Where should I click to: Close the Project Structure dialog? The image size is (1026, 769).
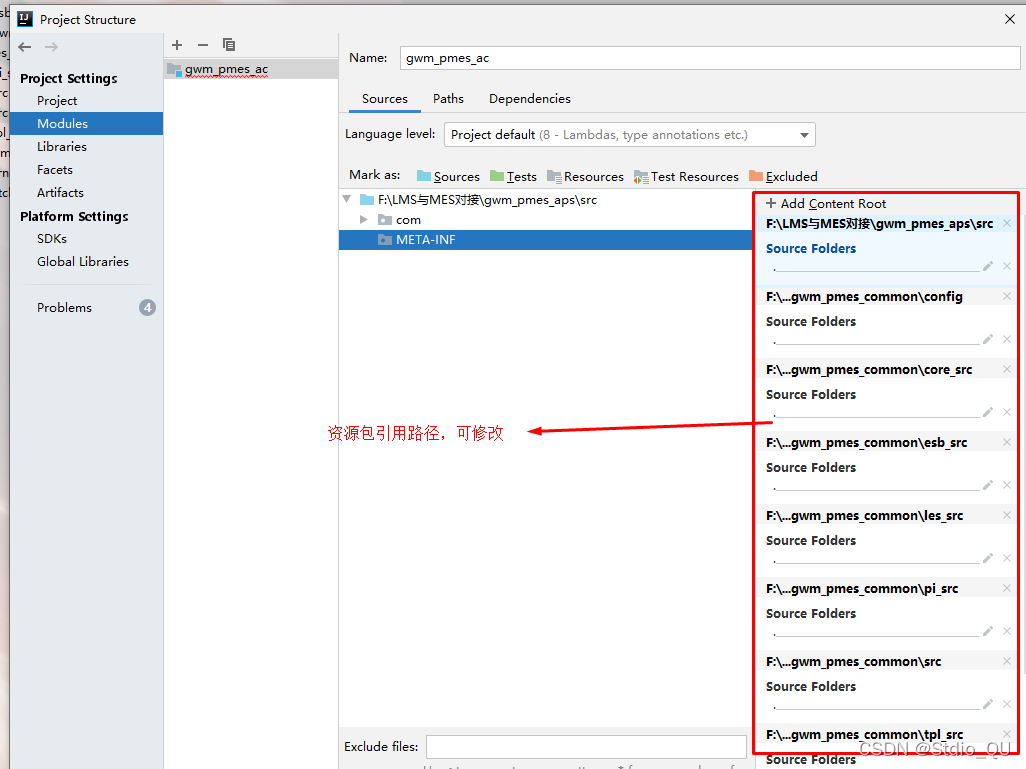[1010, 20]
